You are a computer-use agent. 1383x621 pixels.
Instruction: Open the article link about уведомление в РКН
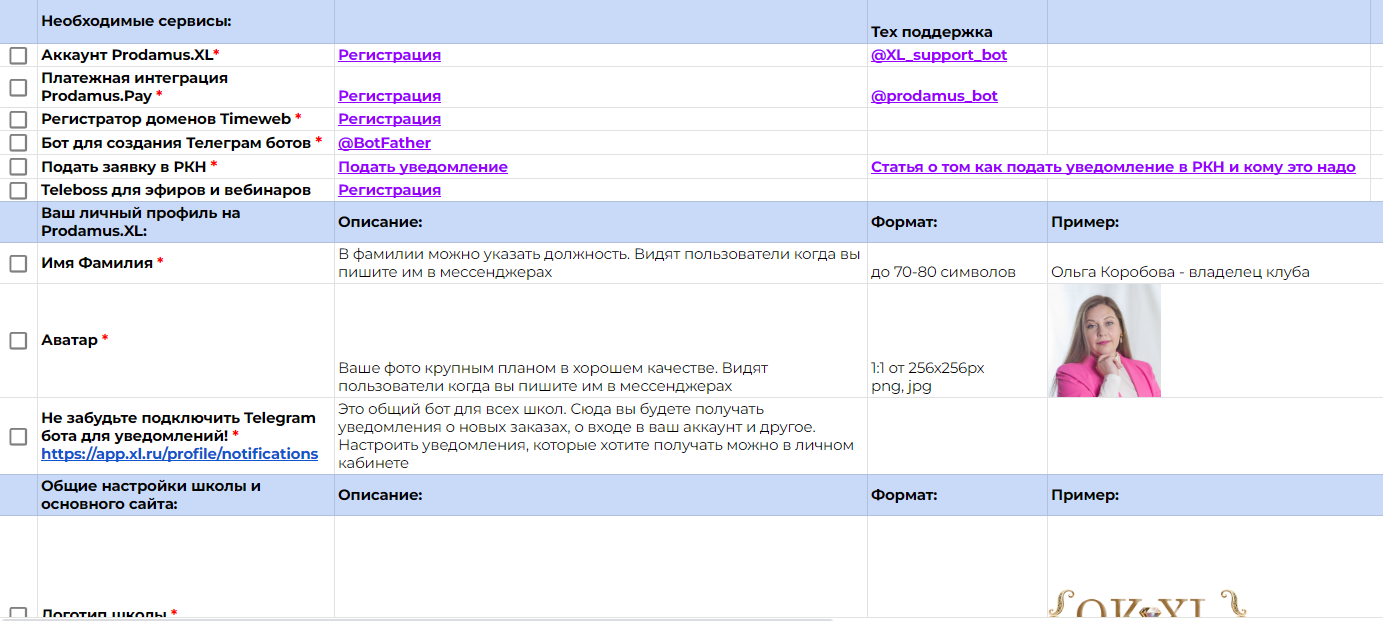pyautogui.click(x=1113, y=167)
